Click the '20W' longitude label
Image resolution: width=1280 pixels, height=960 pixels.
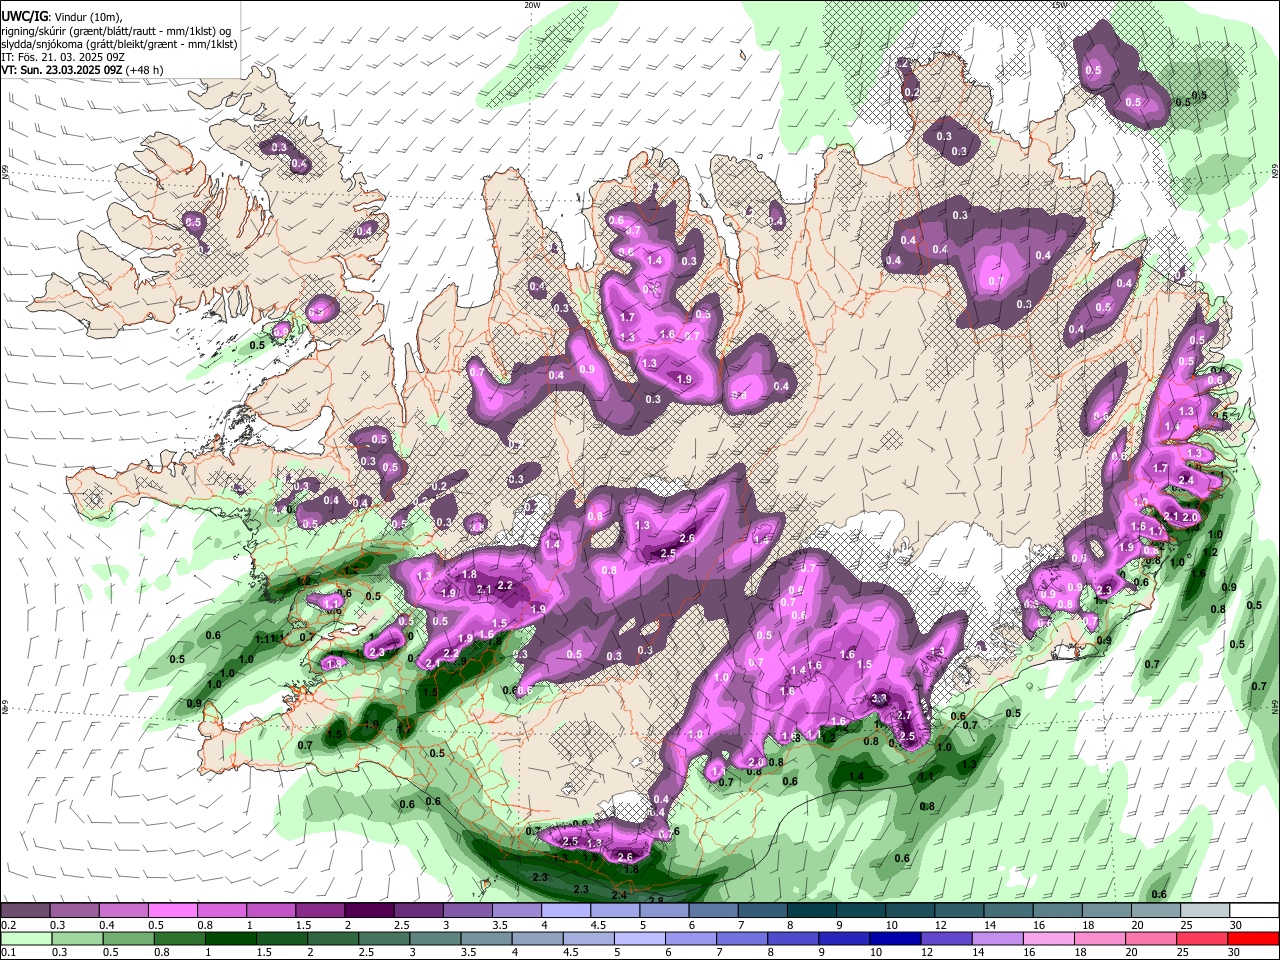pyautogui.click(x=532, y=5)
